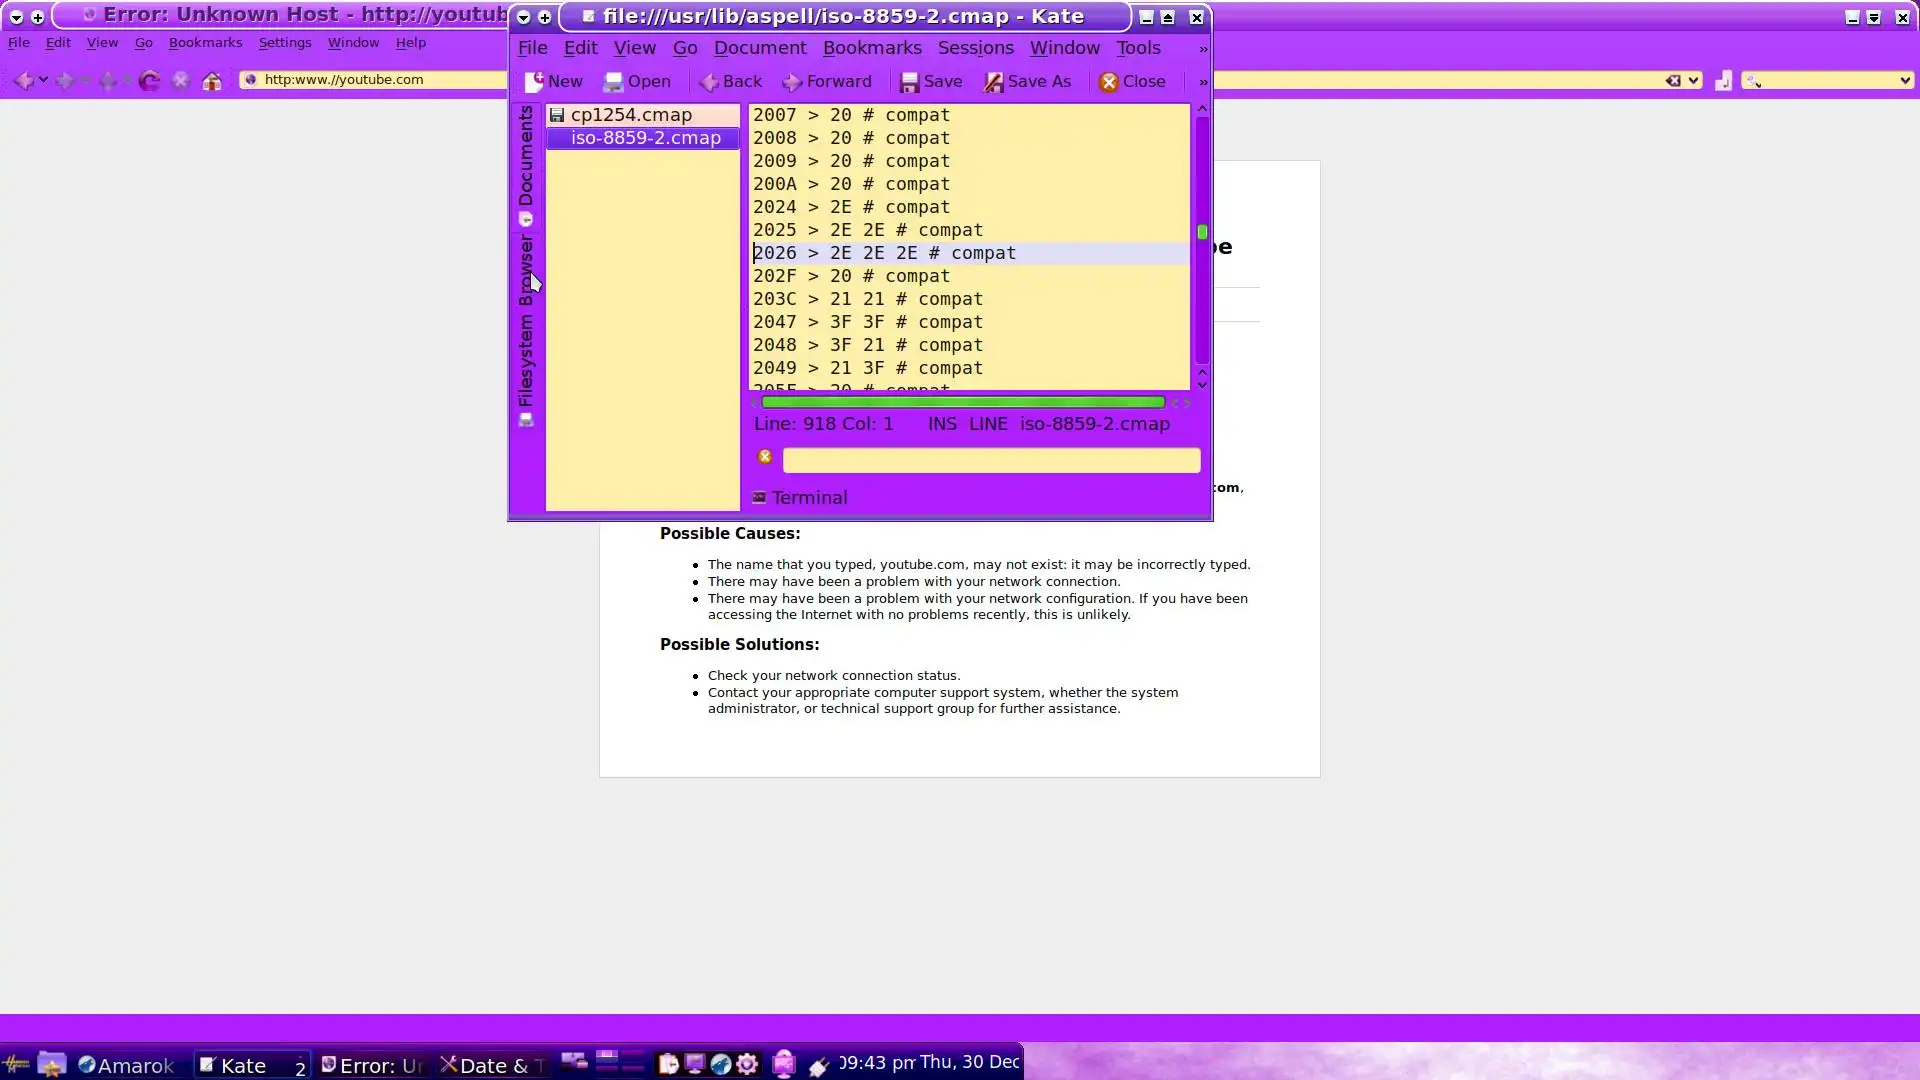Select cp1254.cmap in the documents list

tap(631, 115)
